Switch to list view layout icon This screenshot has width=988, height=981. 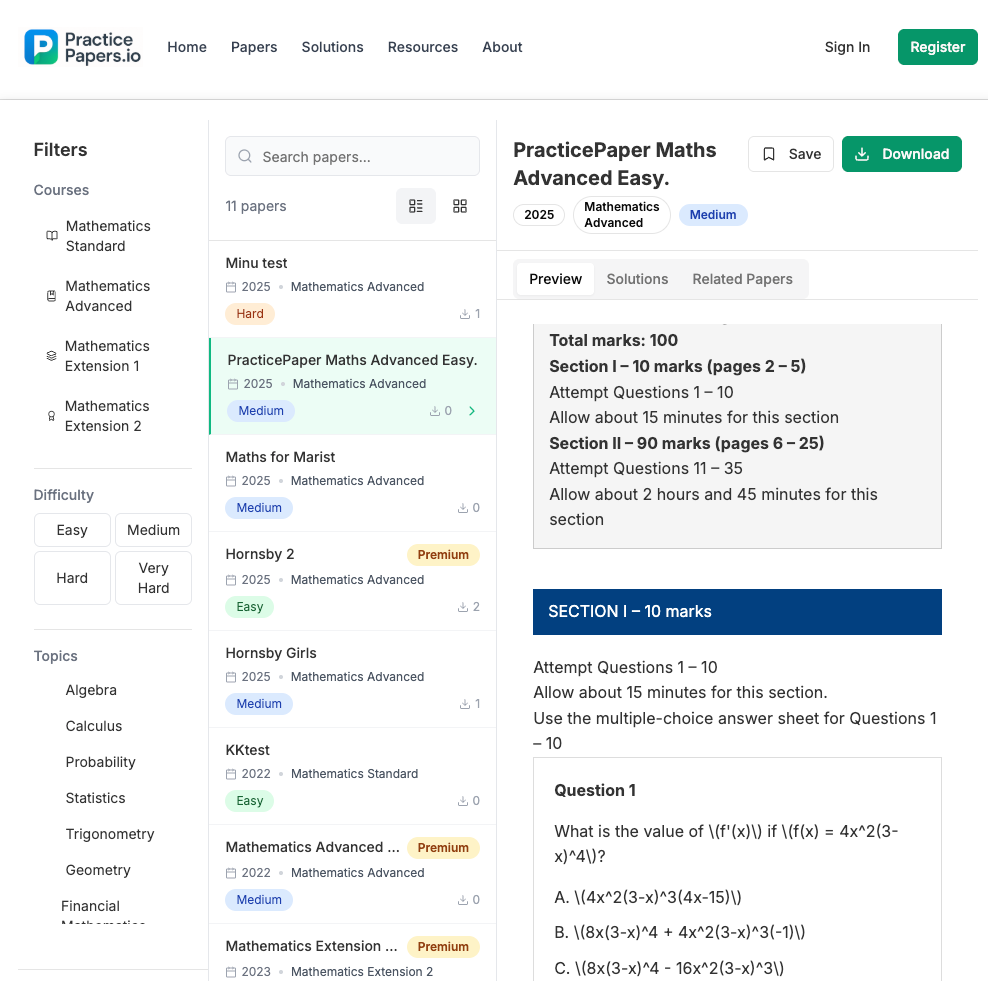coord(416,206)
